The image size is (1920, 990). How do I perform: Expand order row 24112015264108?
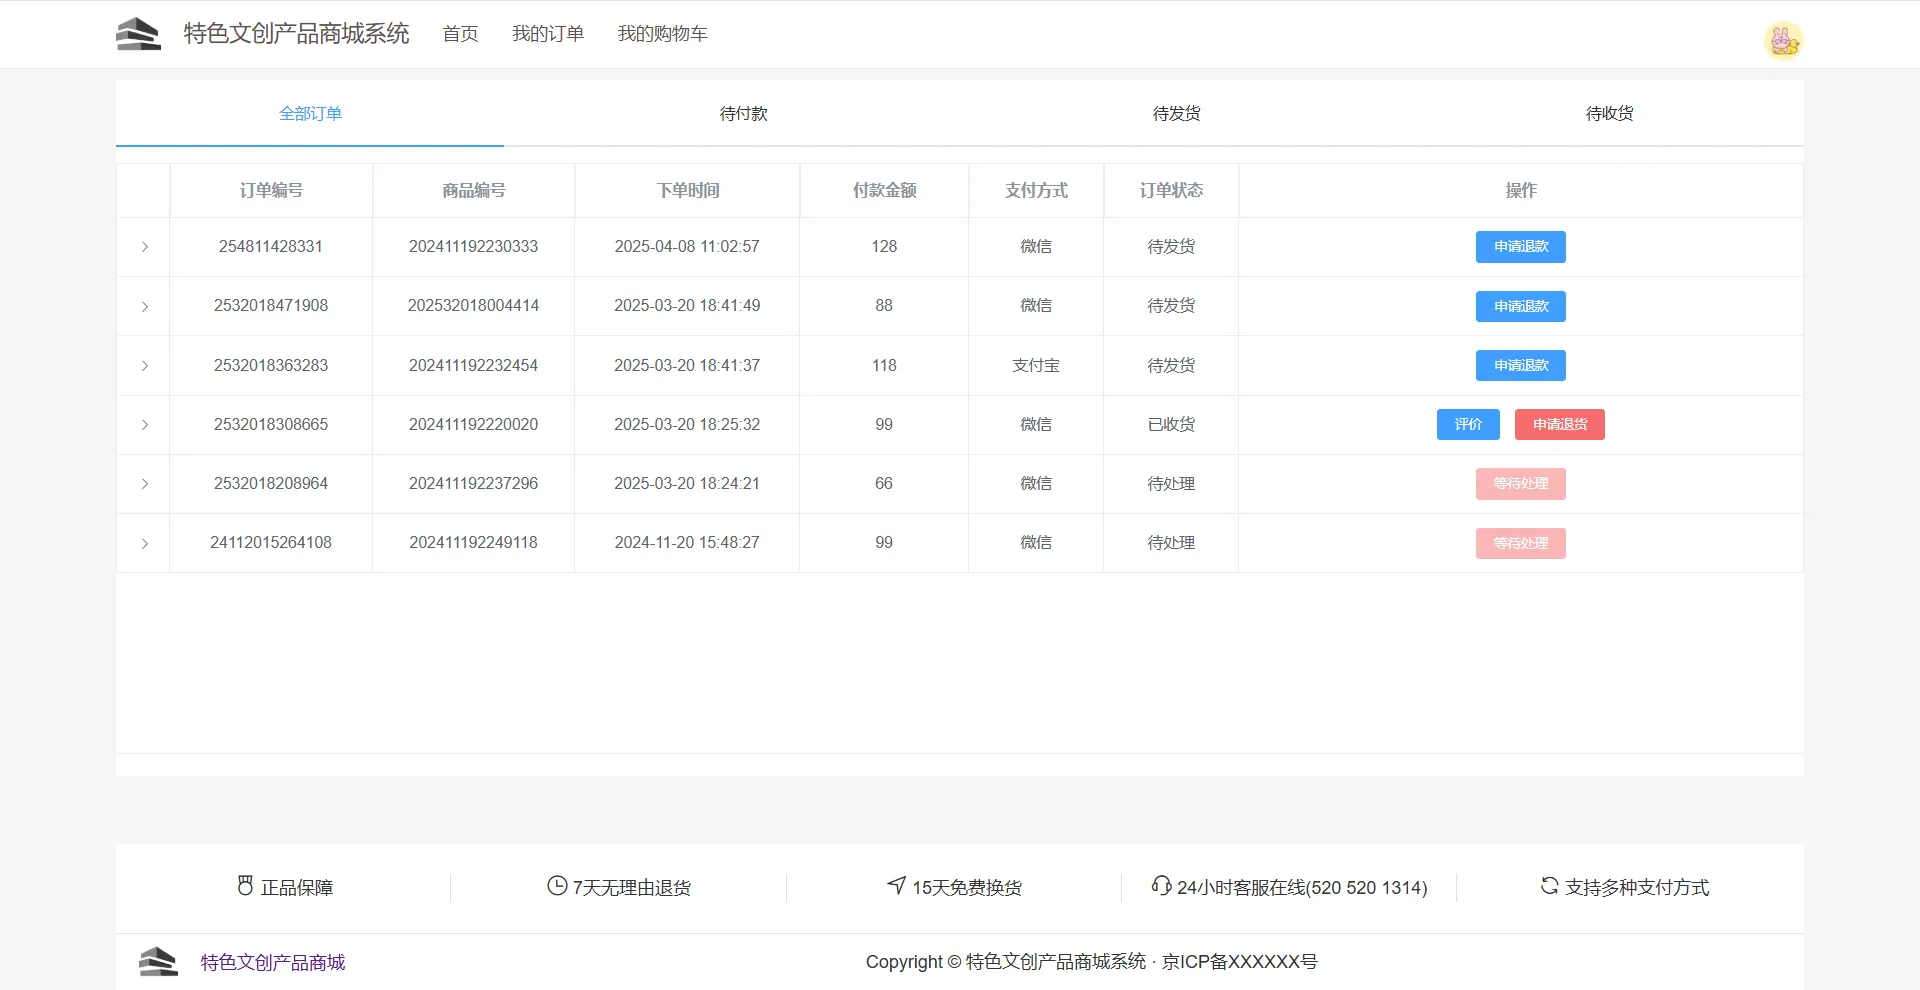(145, 543)
